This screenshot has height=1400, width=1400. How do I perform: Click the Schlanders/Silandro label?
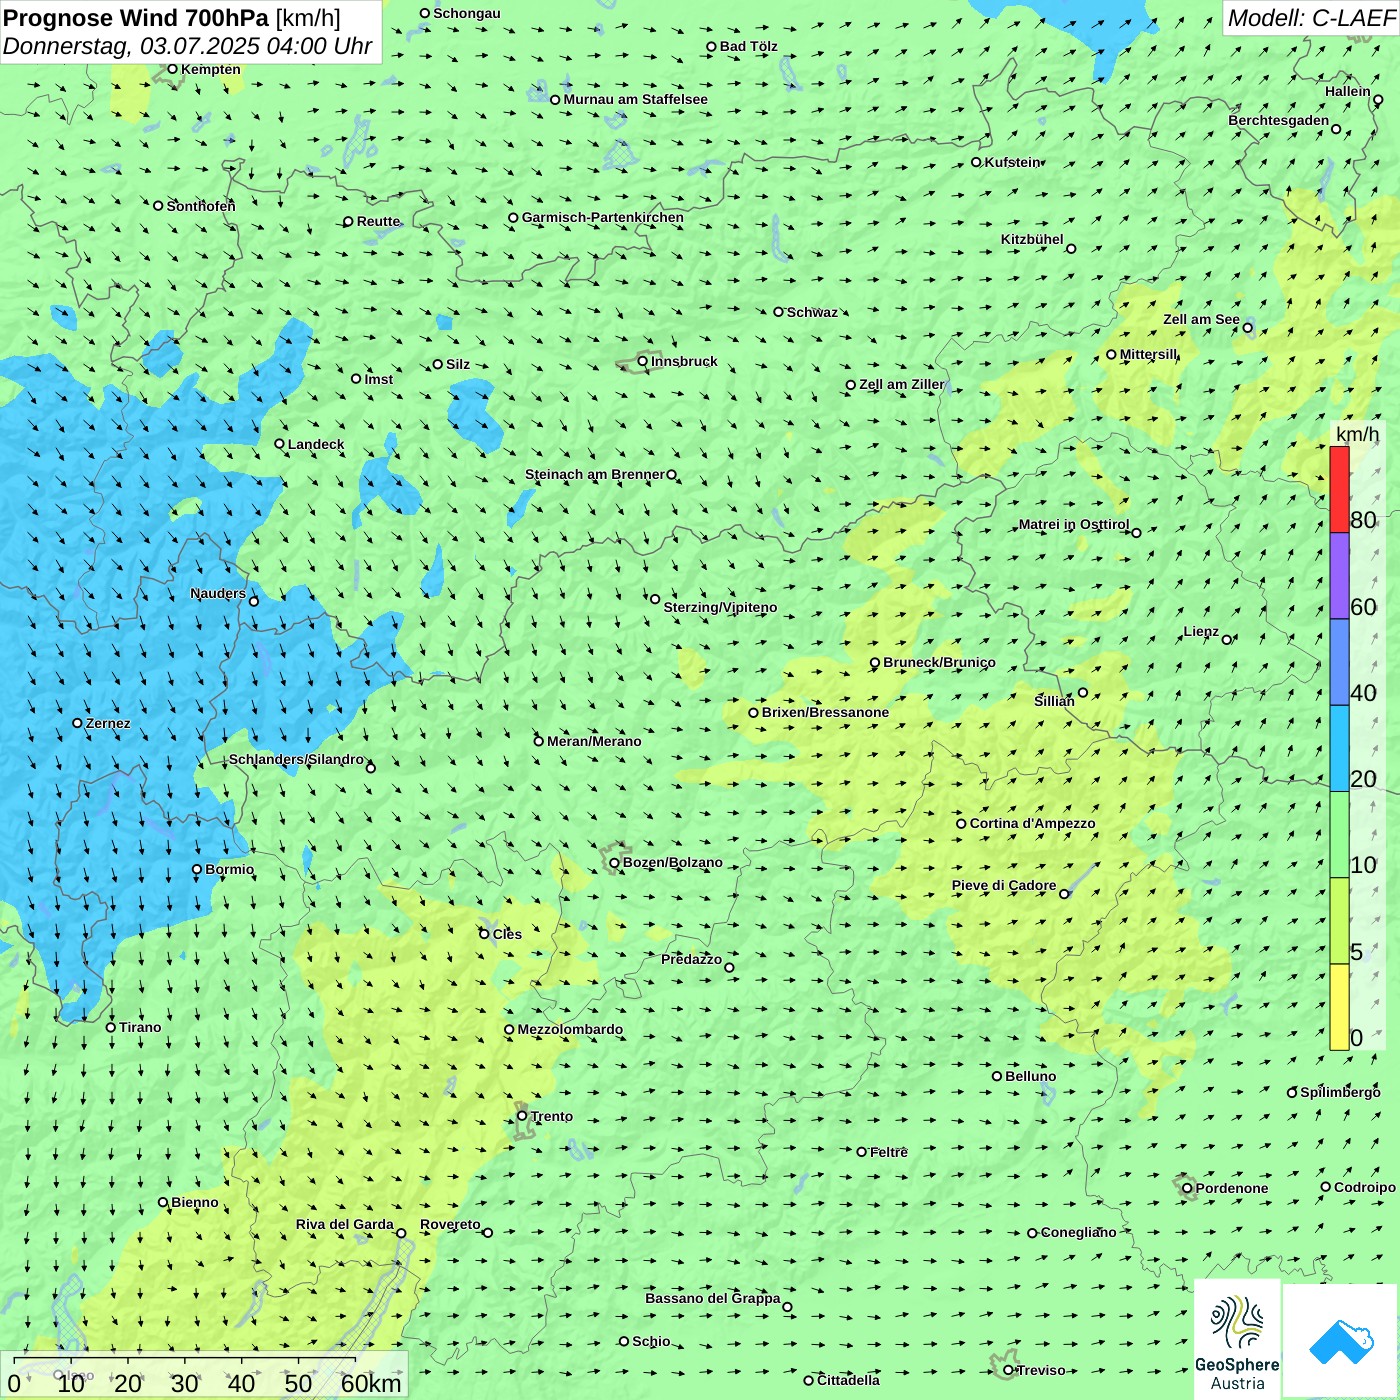click(x=296, y=759)
